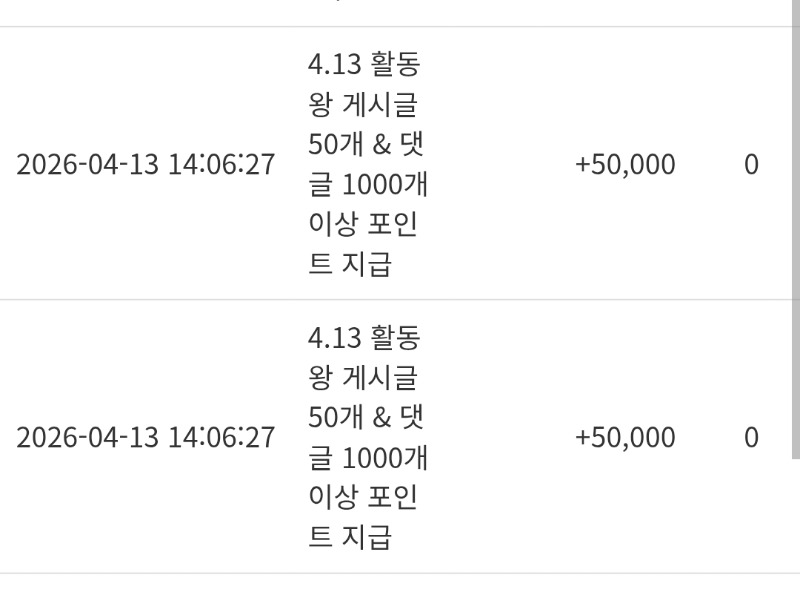Viewport: 800px width, 595px height.
Task: Click the upper row's '트 지급' text line
Action: tap(349, 264)
